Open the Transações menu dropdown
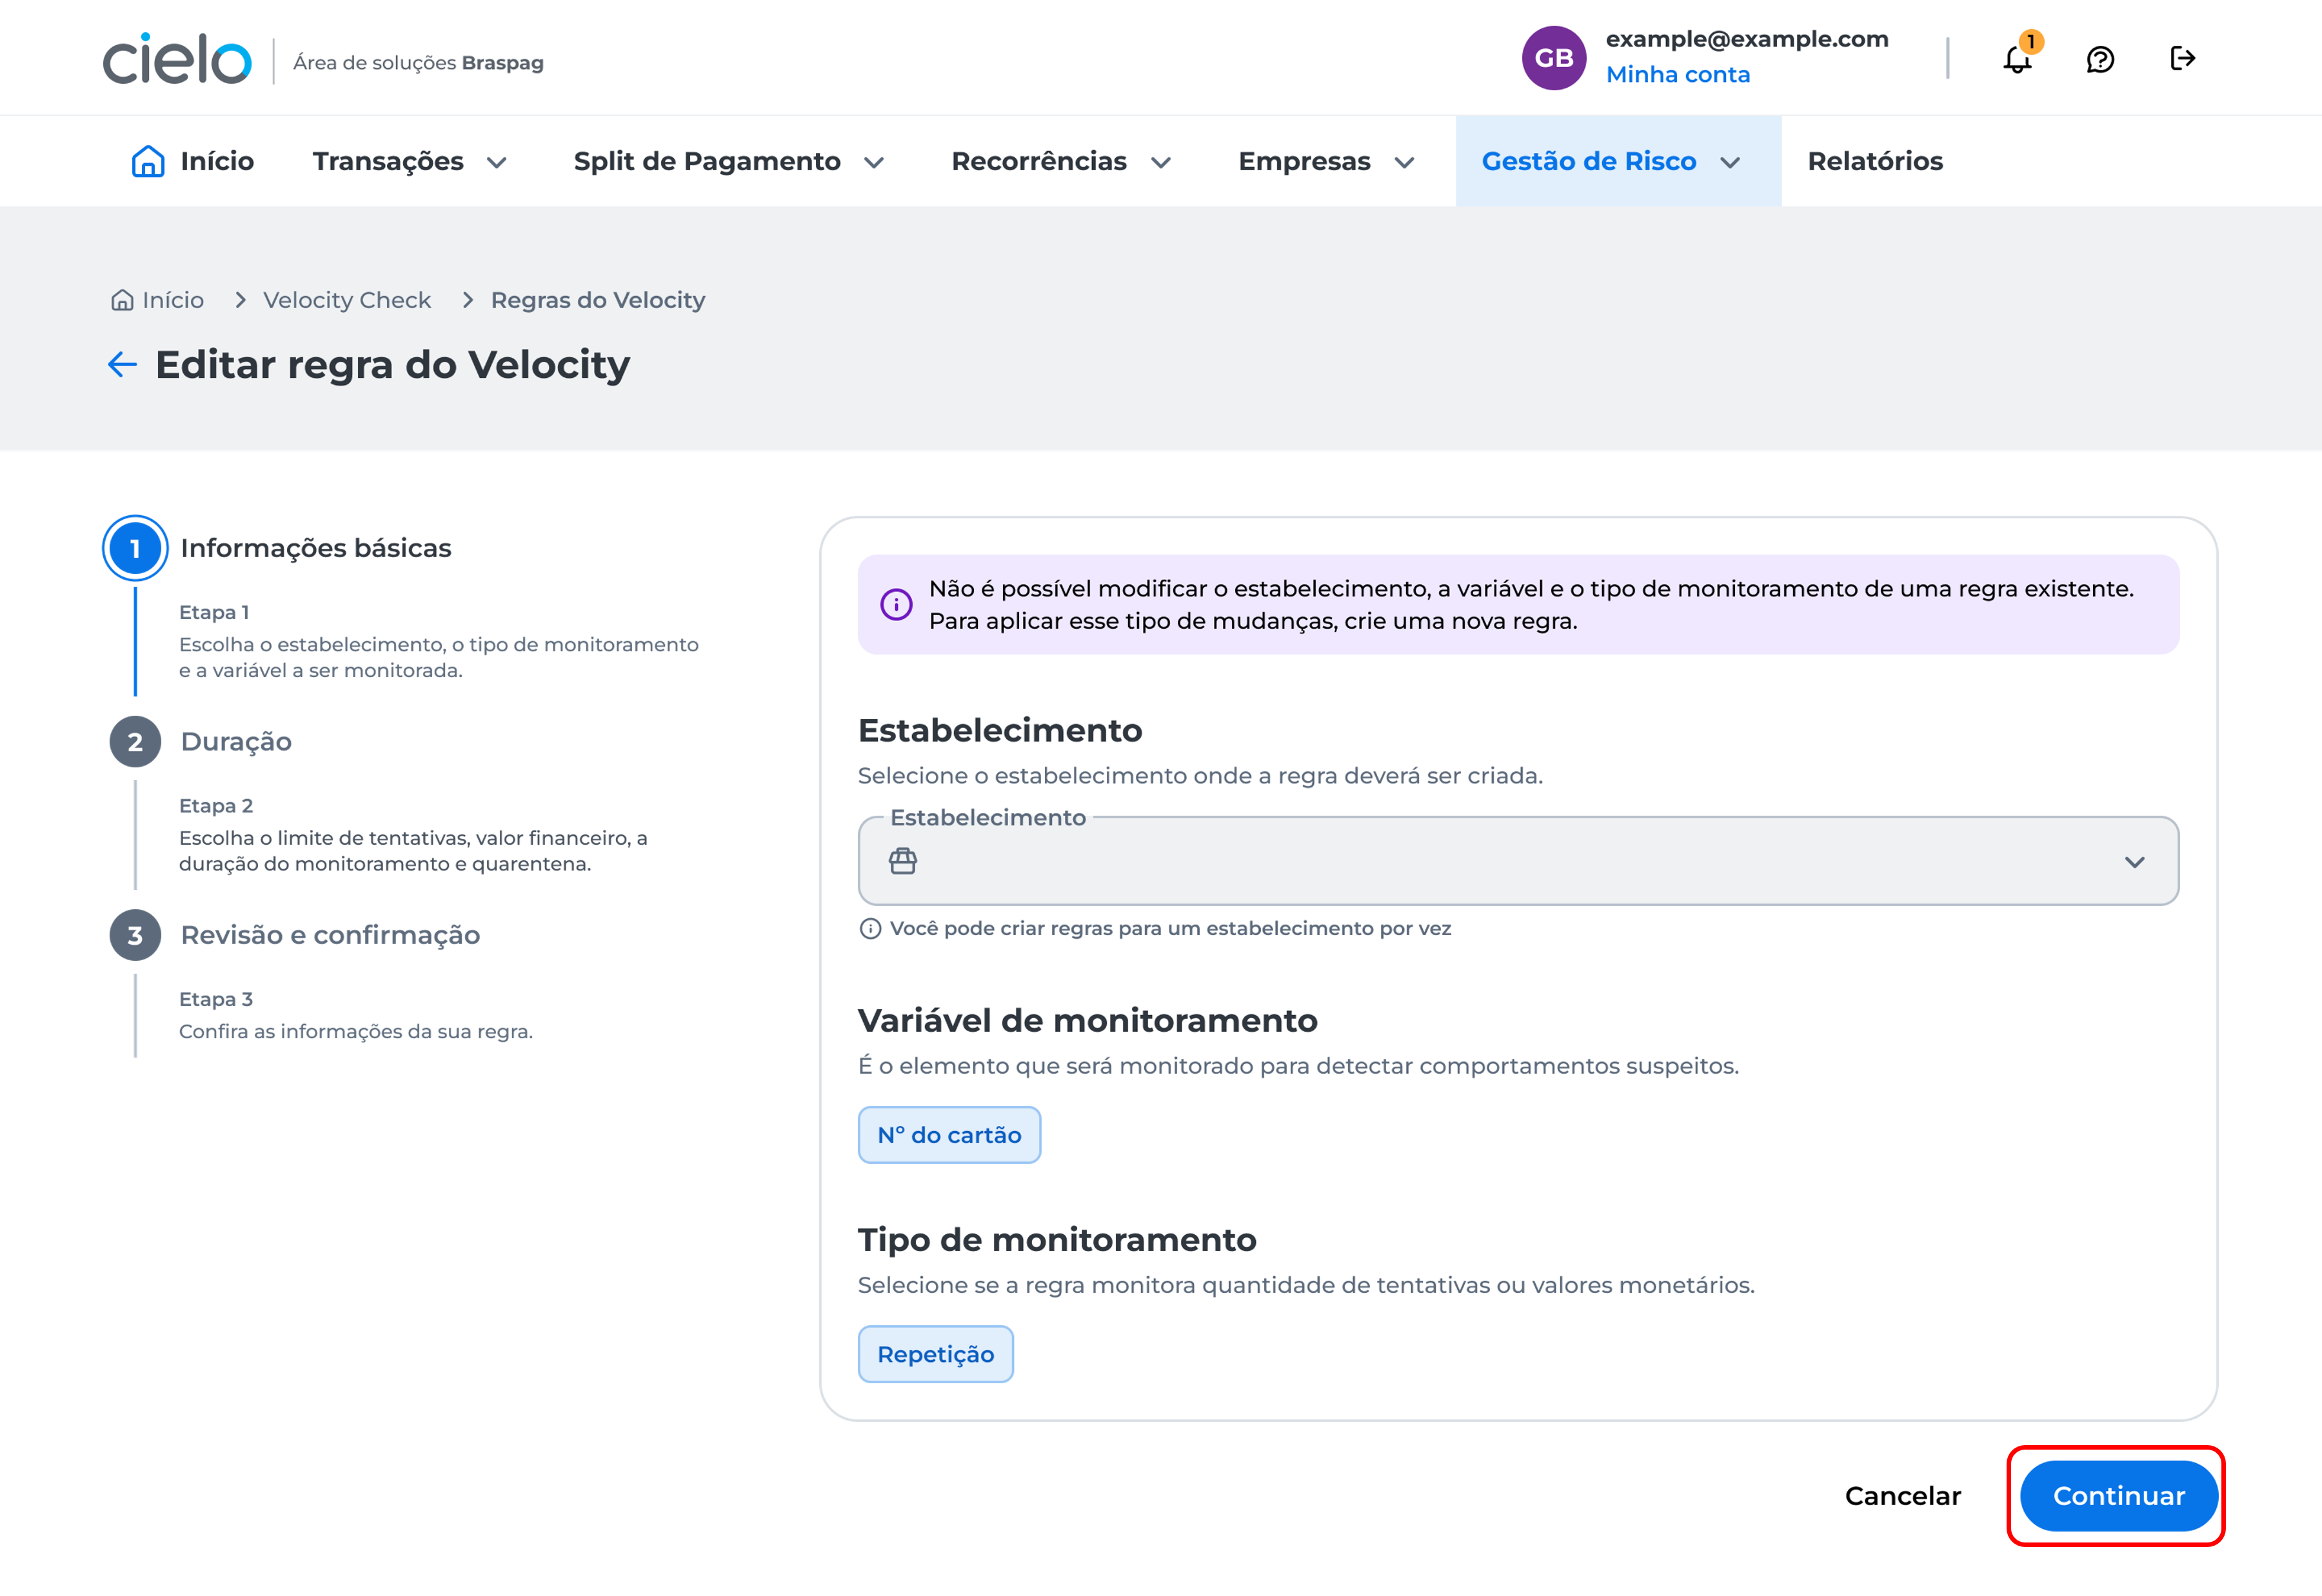The width and height of the screenshot is (2322, 1596). coord(410,161)
